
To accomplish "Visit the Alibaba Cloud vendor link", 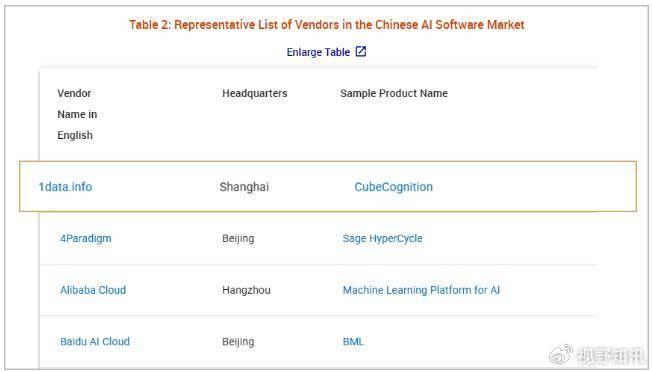I will coord(93,290).
